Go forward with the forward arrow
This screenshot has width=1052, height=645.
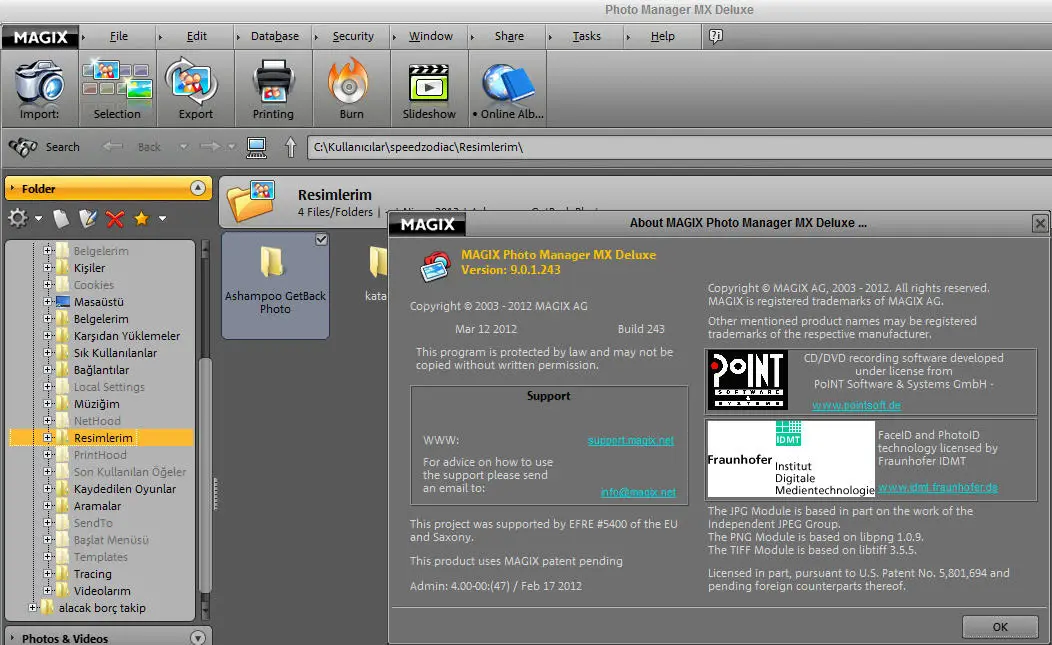pyautogui.click(x=210, y=146)
